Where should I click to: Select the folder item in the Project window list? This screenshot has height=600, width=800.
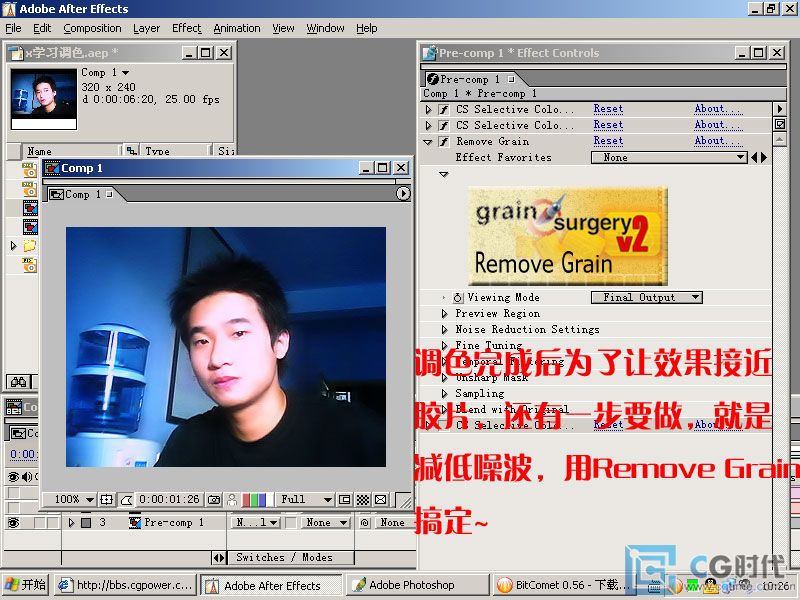coord(30,246)
